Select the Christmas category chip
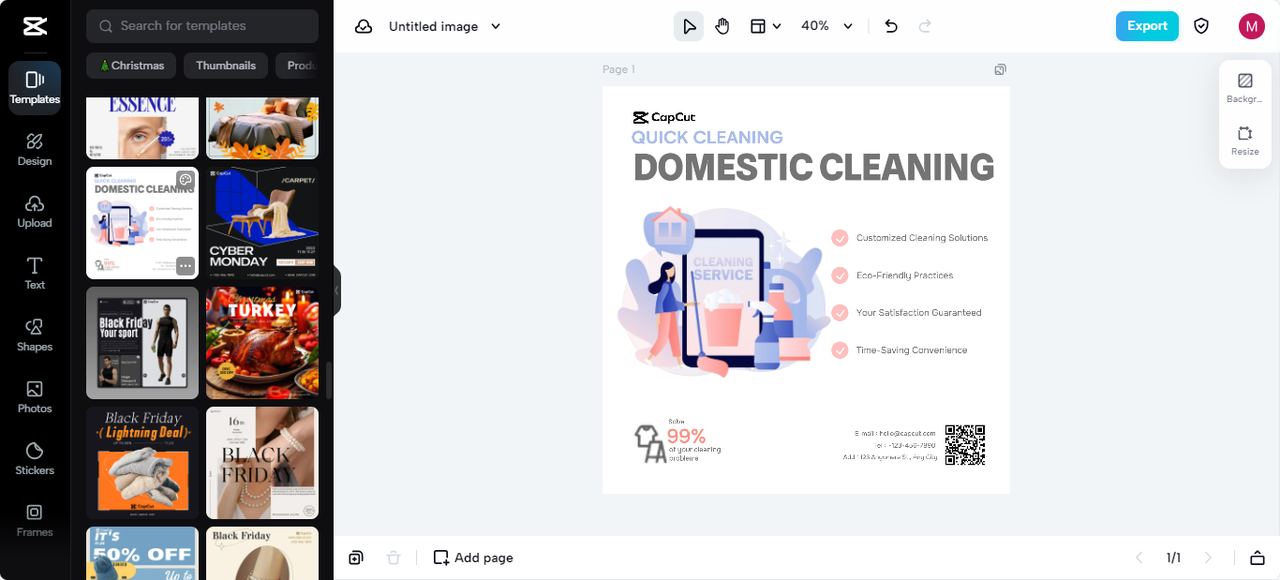Image resolution: width=1280 pixels, height=580 pixels. tap(131, 66)
